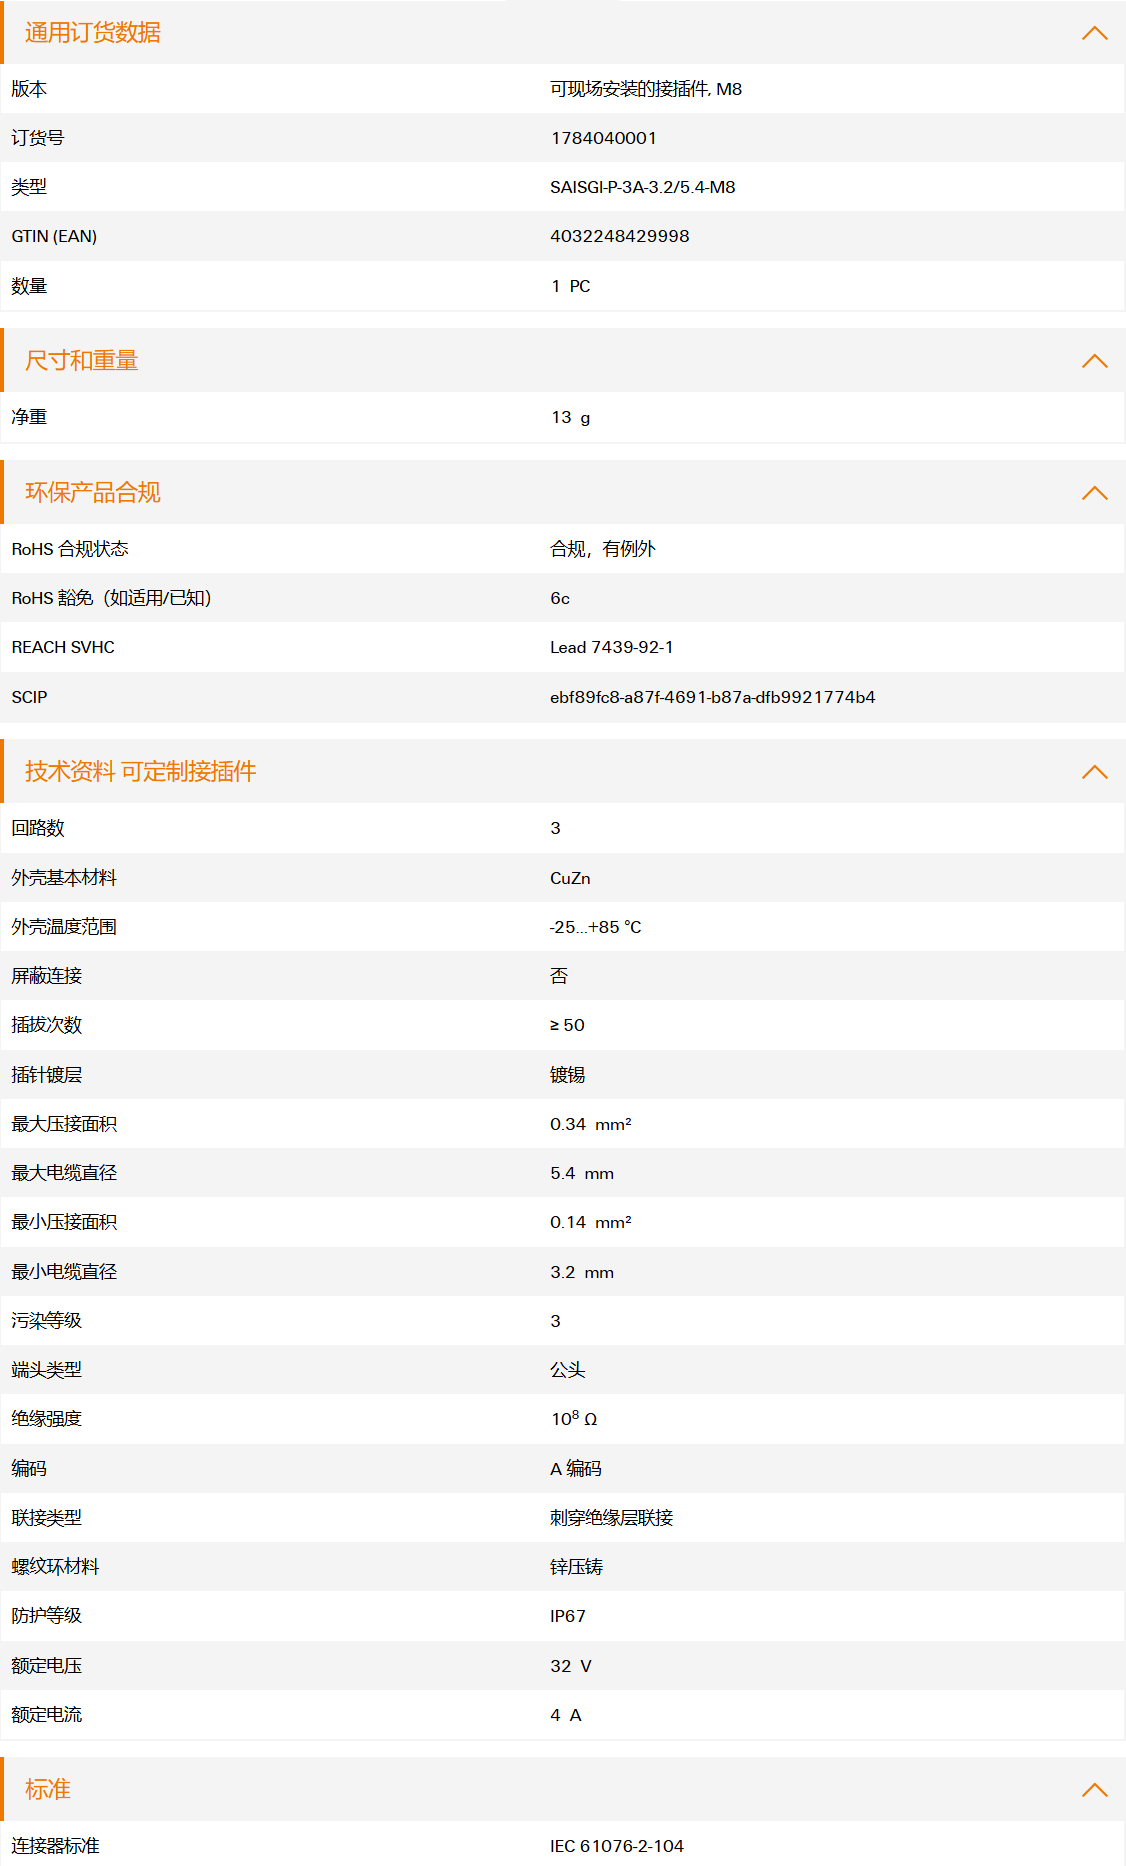Click the RoHS 豁免 (如适用/已知) label

pyautogui.click(x=112, y=598)
